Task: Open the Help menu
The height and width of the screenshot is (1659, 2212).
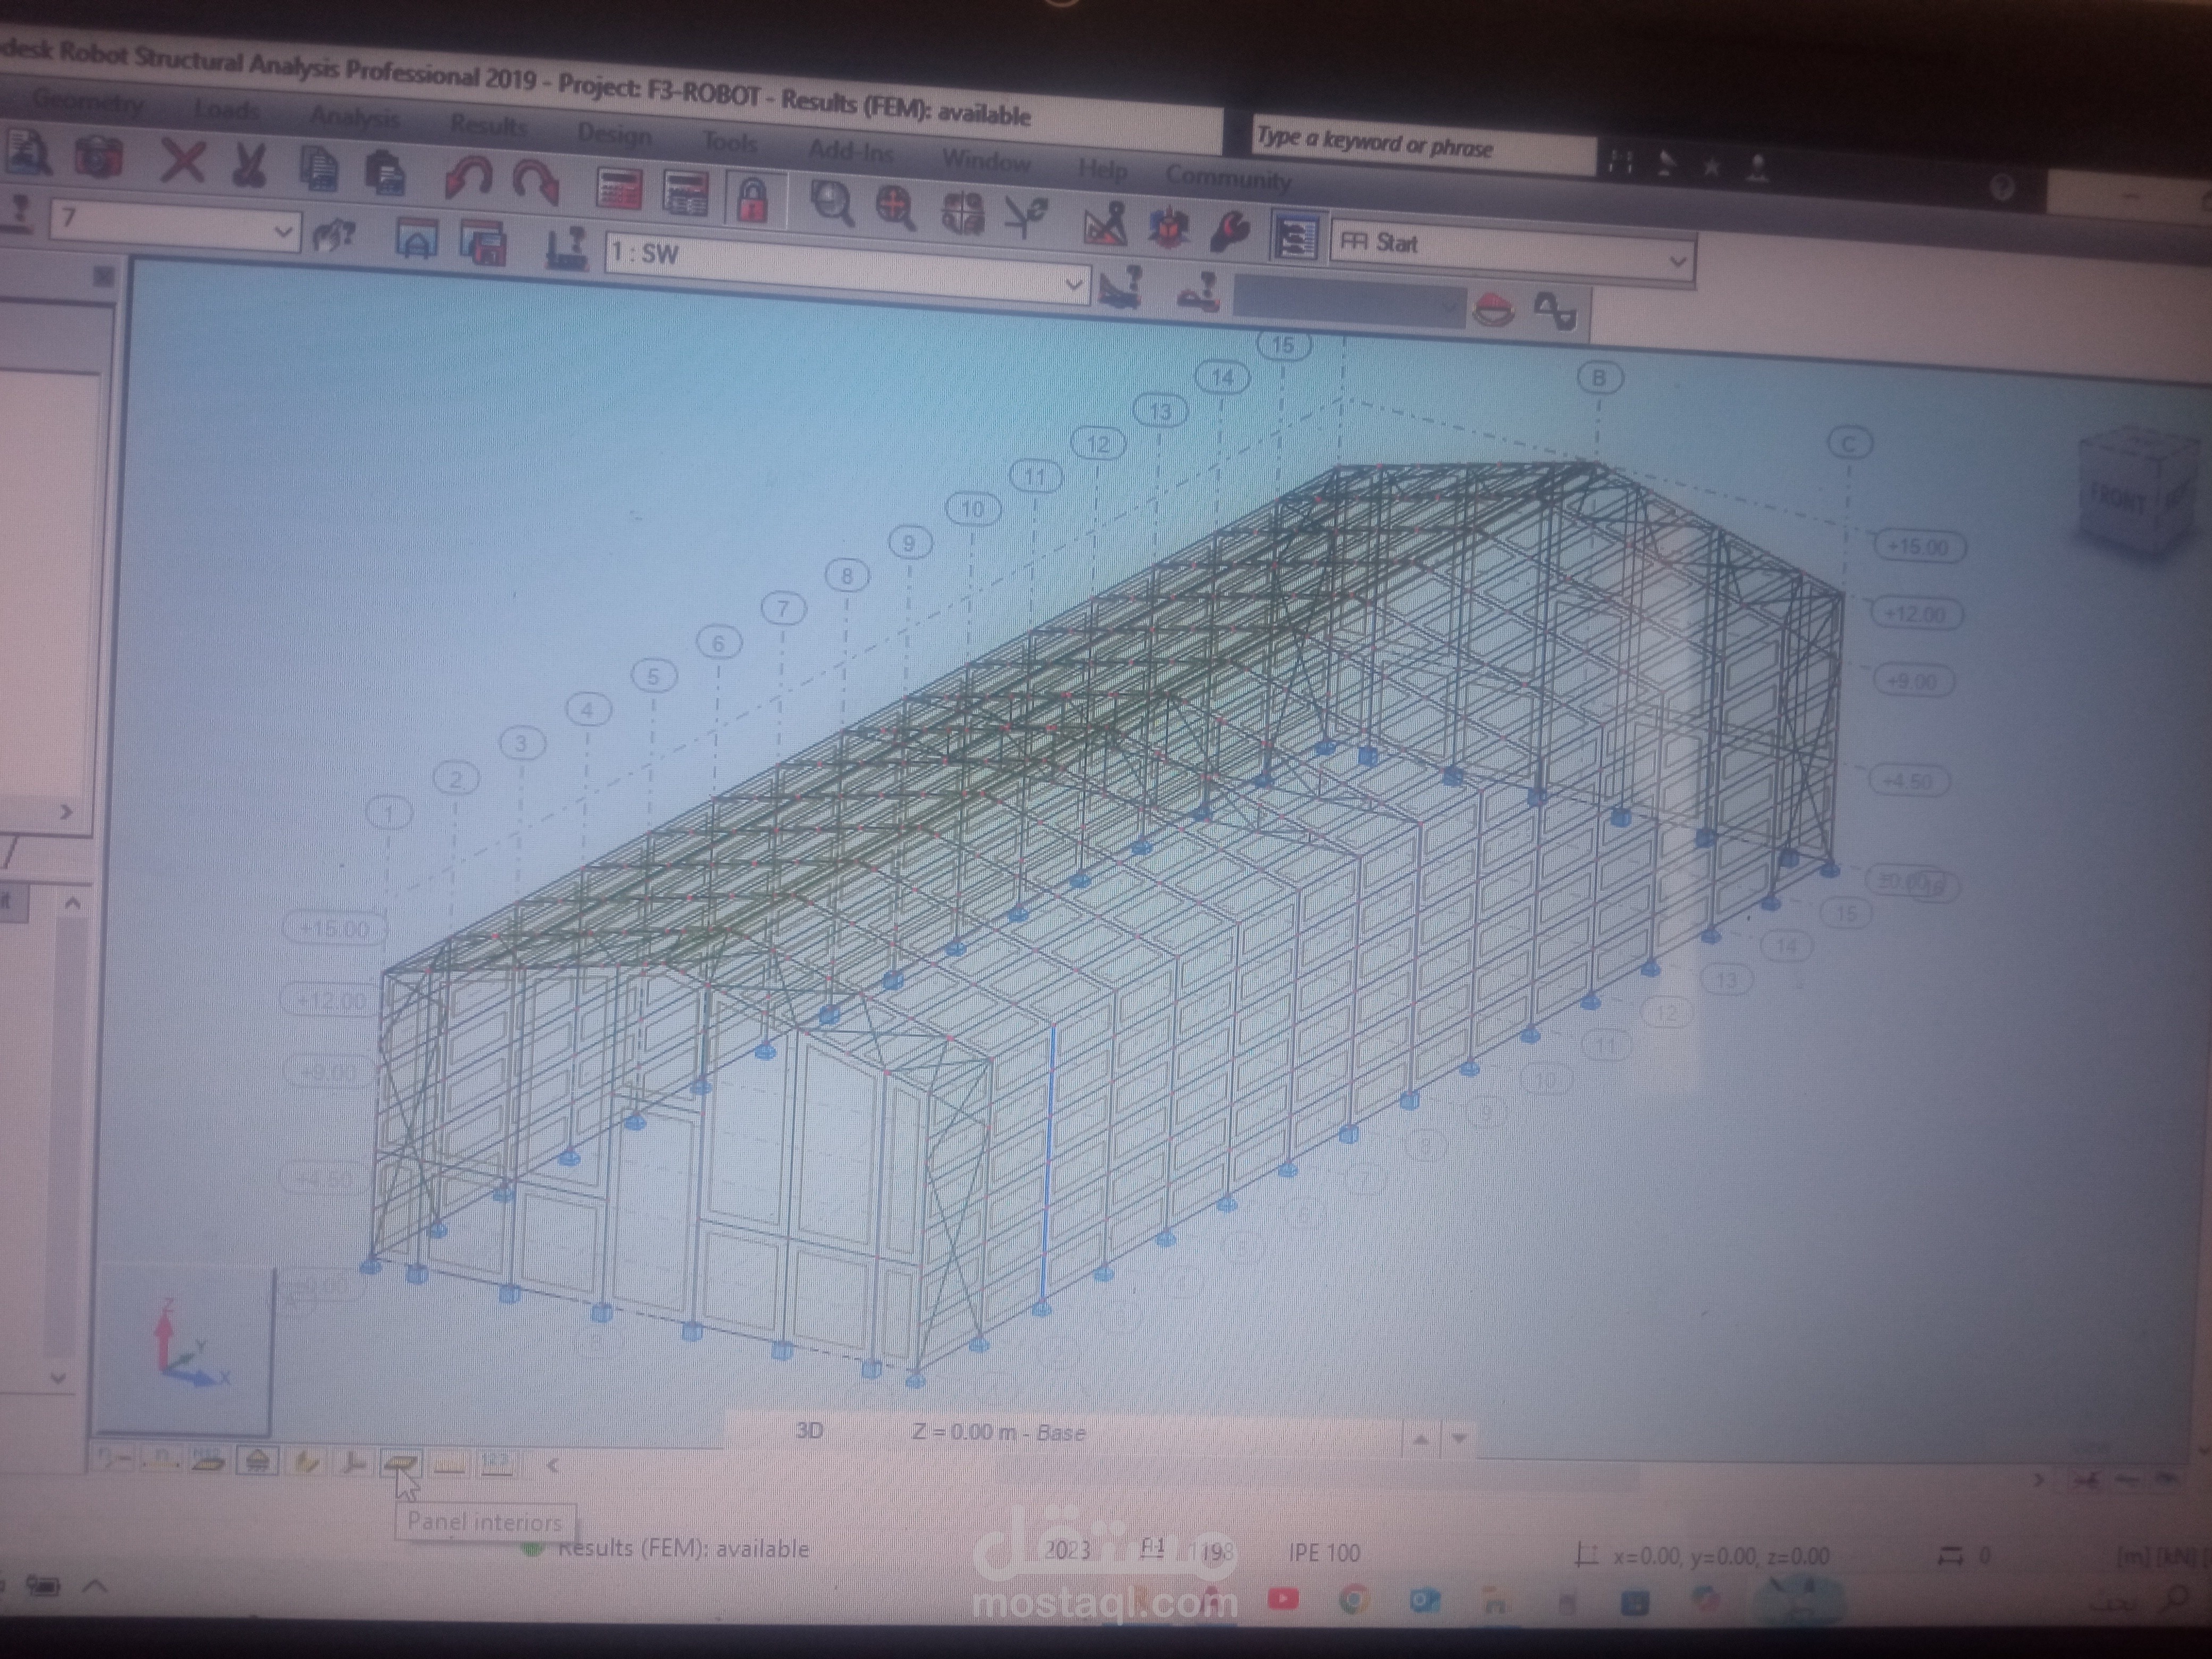Action: (1102, 170)
